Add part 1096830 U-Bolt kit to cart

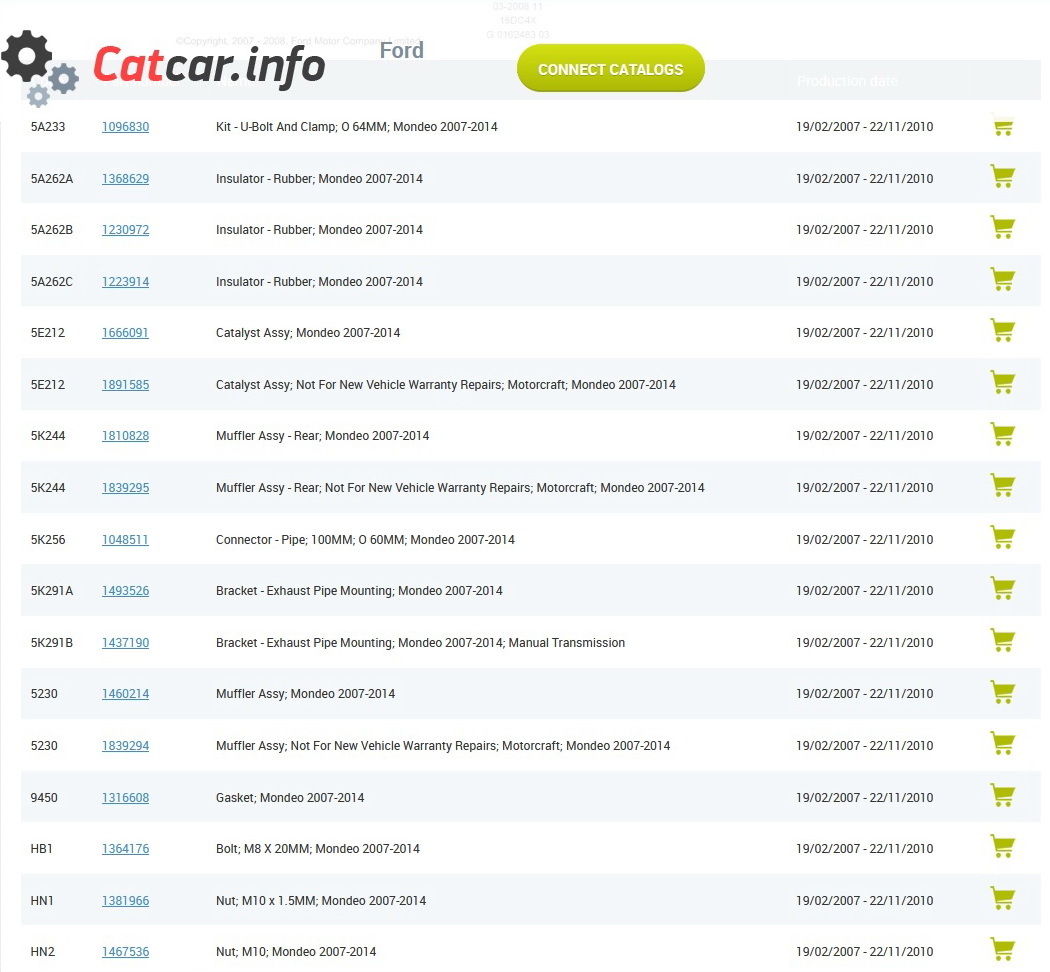(x=1002, y=127)
